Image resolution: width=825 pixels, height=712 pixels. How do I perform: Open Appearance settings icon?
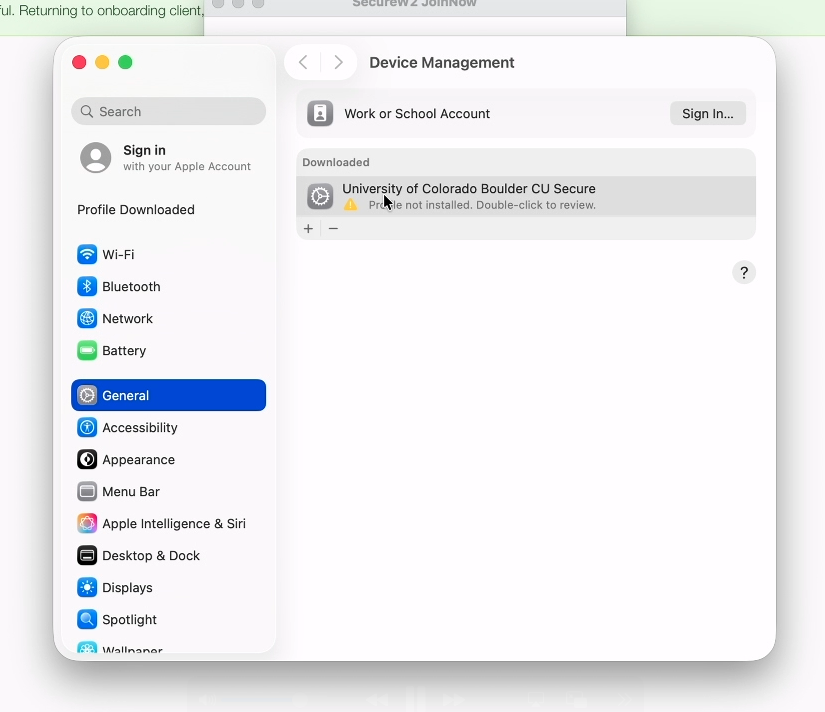(87, 460)
